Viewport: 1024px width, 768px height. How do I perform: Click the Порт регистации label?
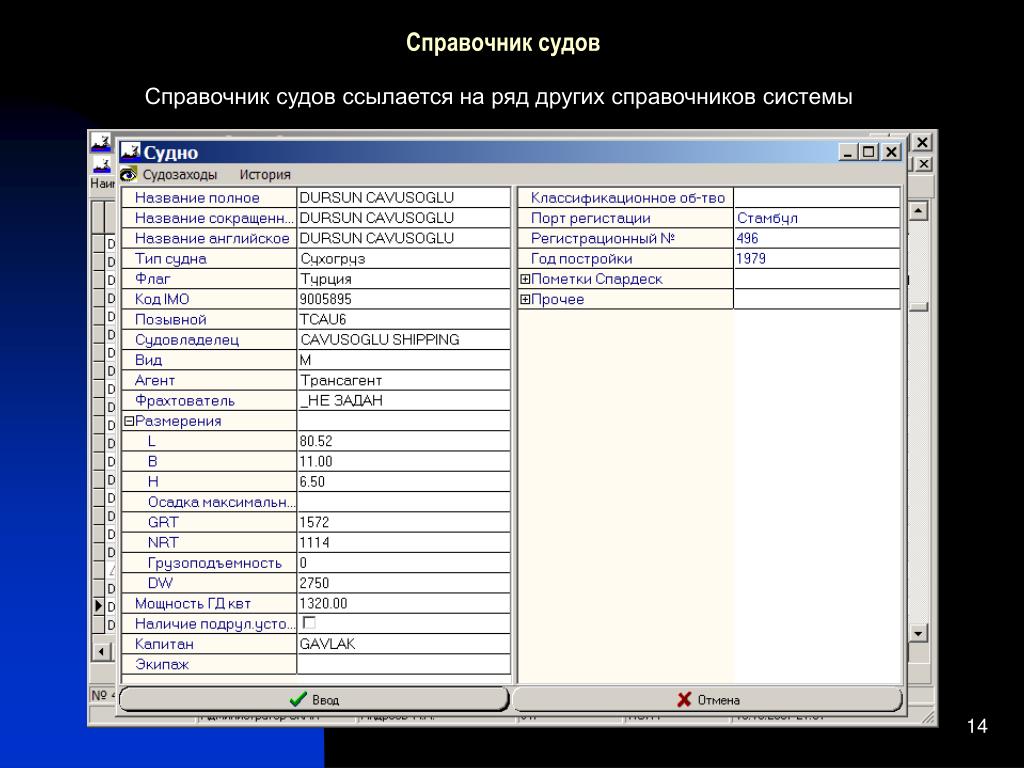pos(590,217)
